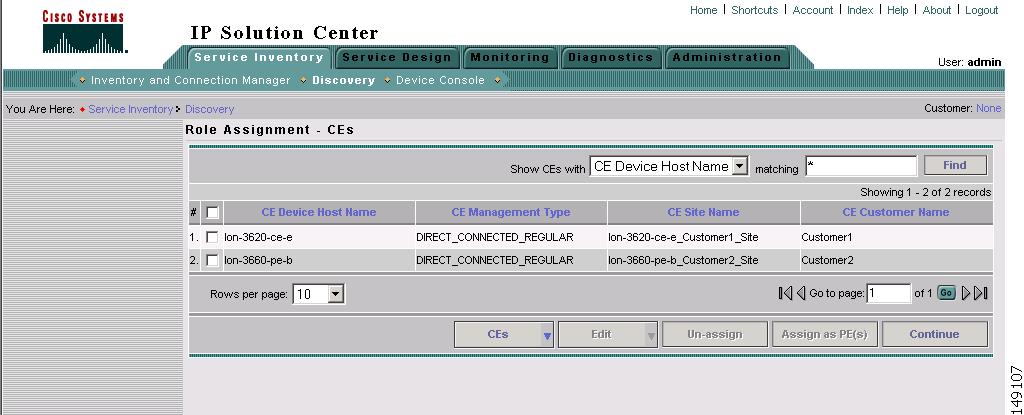Open the Index link
This screenshot has width=1024, height=415.
pos(860,10)
